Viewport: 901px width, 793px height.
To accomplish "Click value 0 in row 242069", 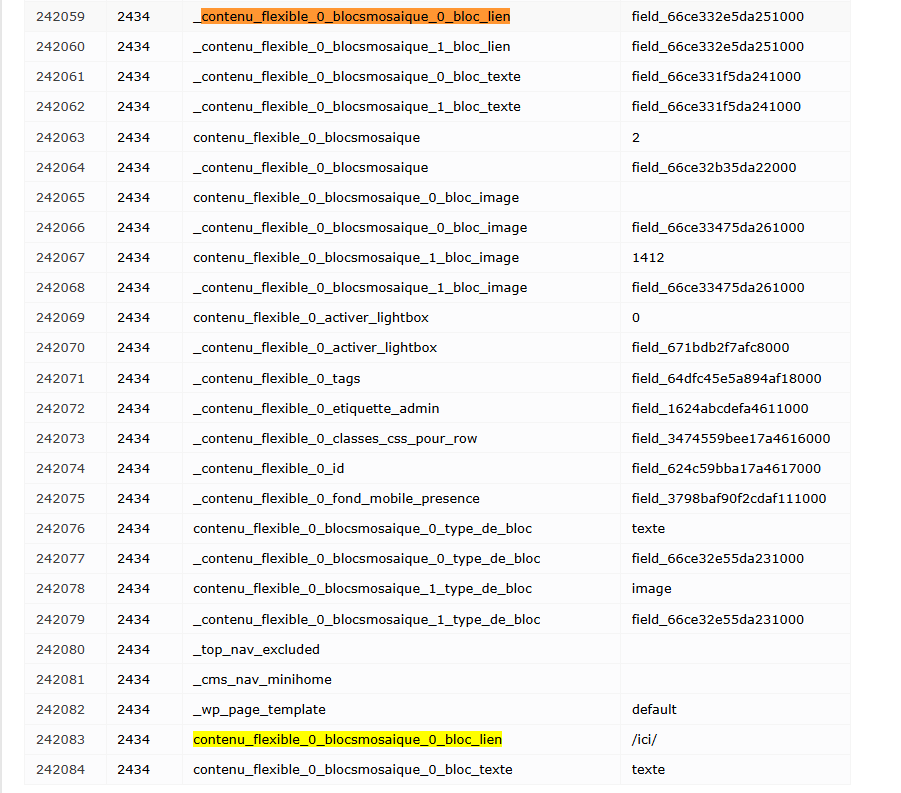I will pyautogui.click(x=636, y=317).
